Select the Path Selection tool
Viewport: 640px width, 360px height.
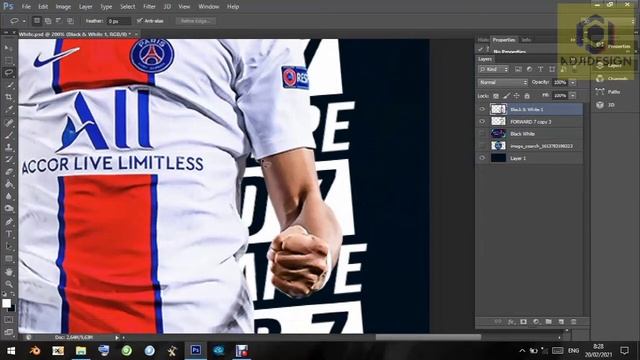point(9,247)
